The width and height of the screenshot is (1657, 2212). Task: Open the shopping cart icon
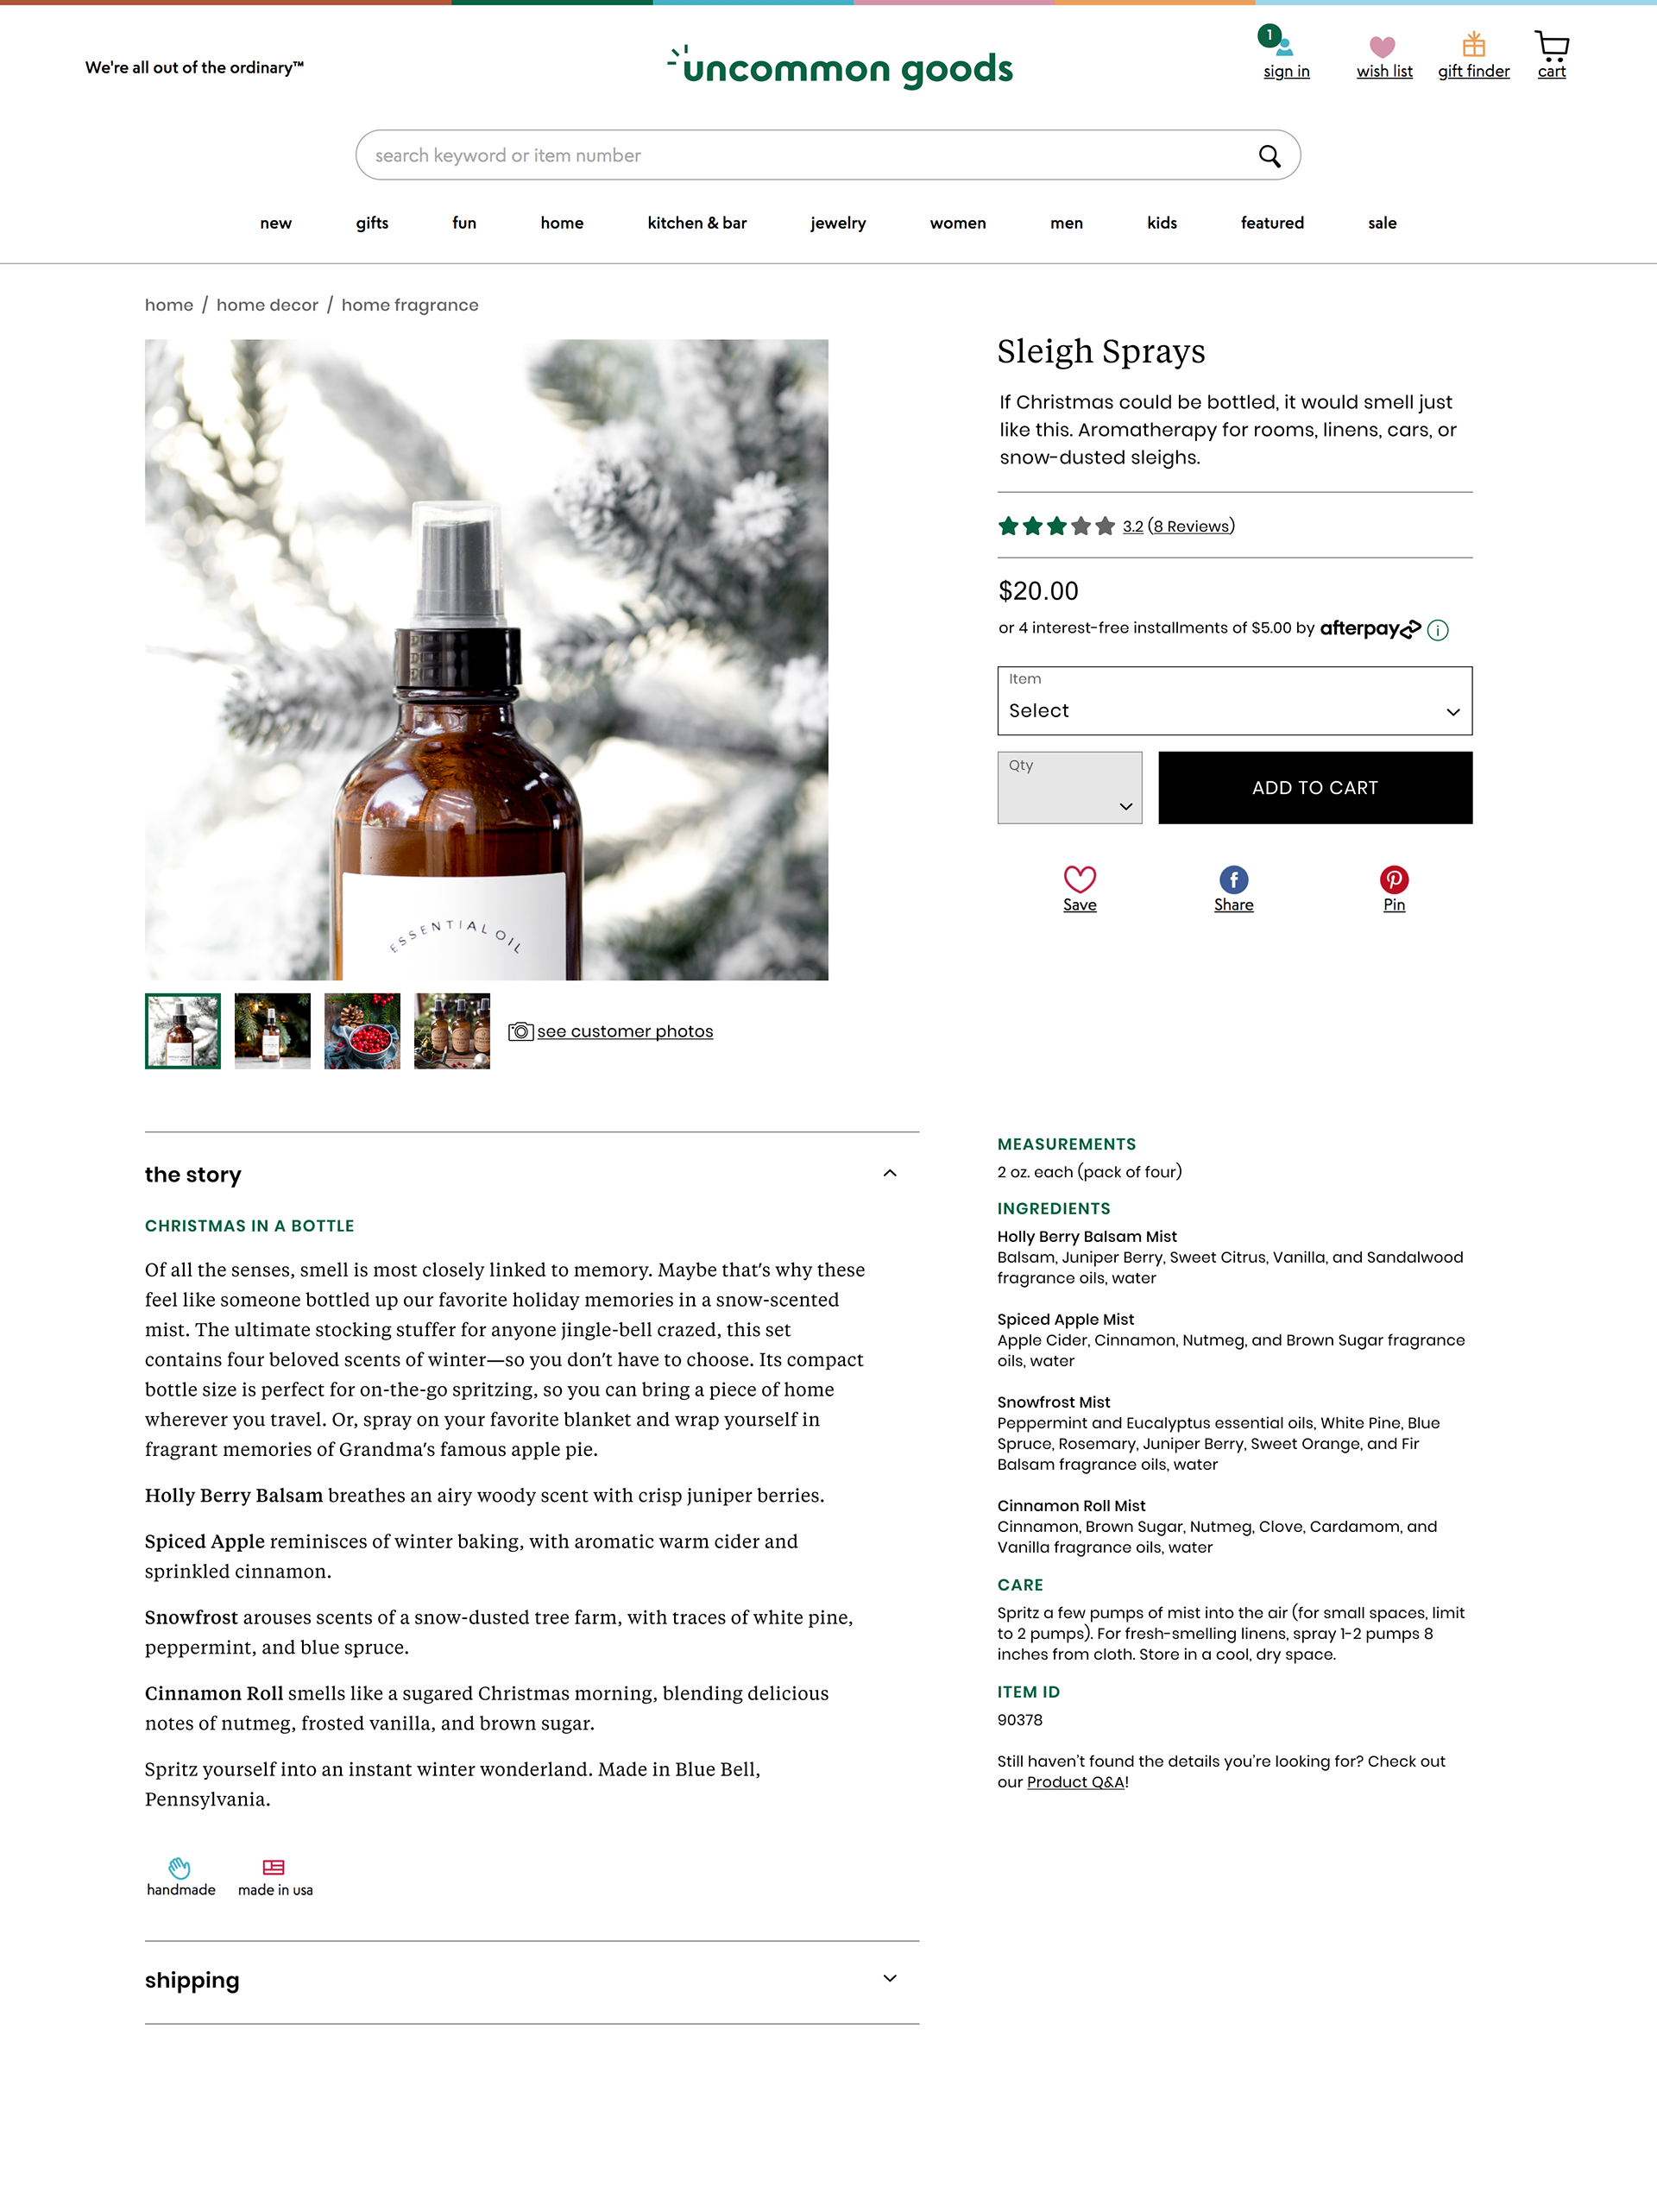(x=1551, y=46)
